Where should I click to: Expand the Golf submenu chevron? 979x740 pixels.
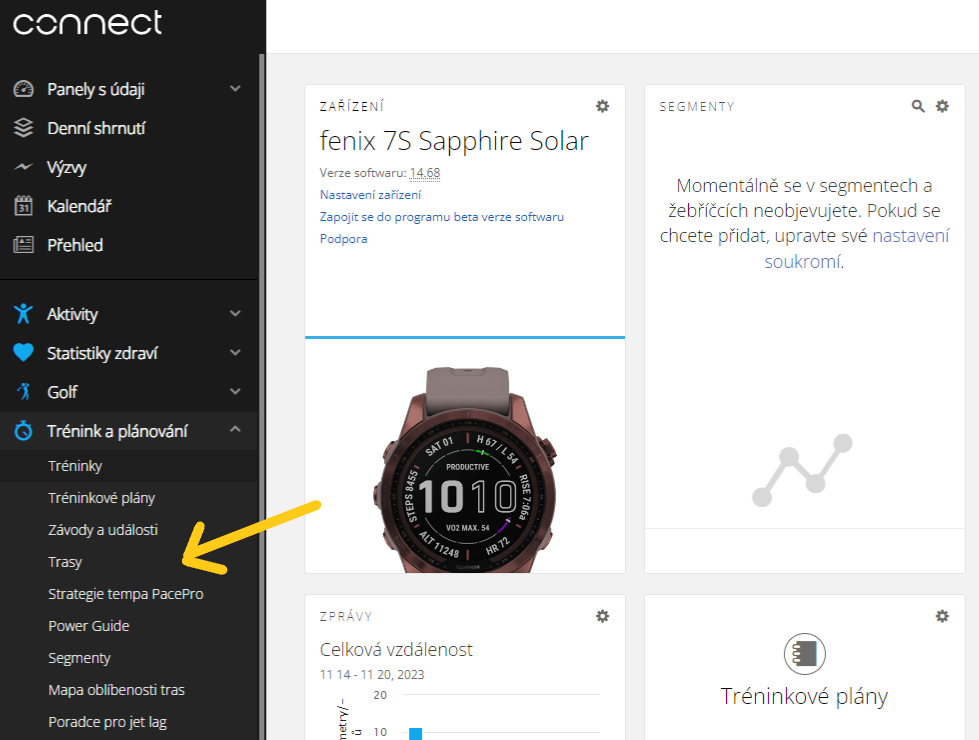pyautogui.click(x=235, y=392)
